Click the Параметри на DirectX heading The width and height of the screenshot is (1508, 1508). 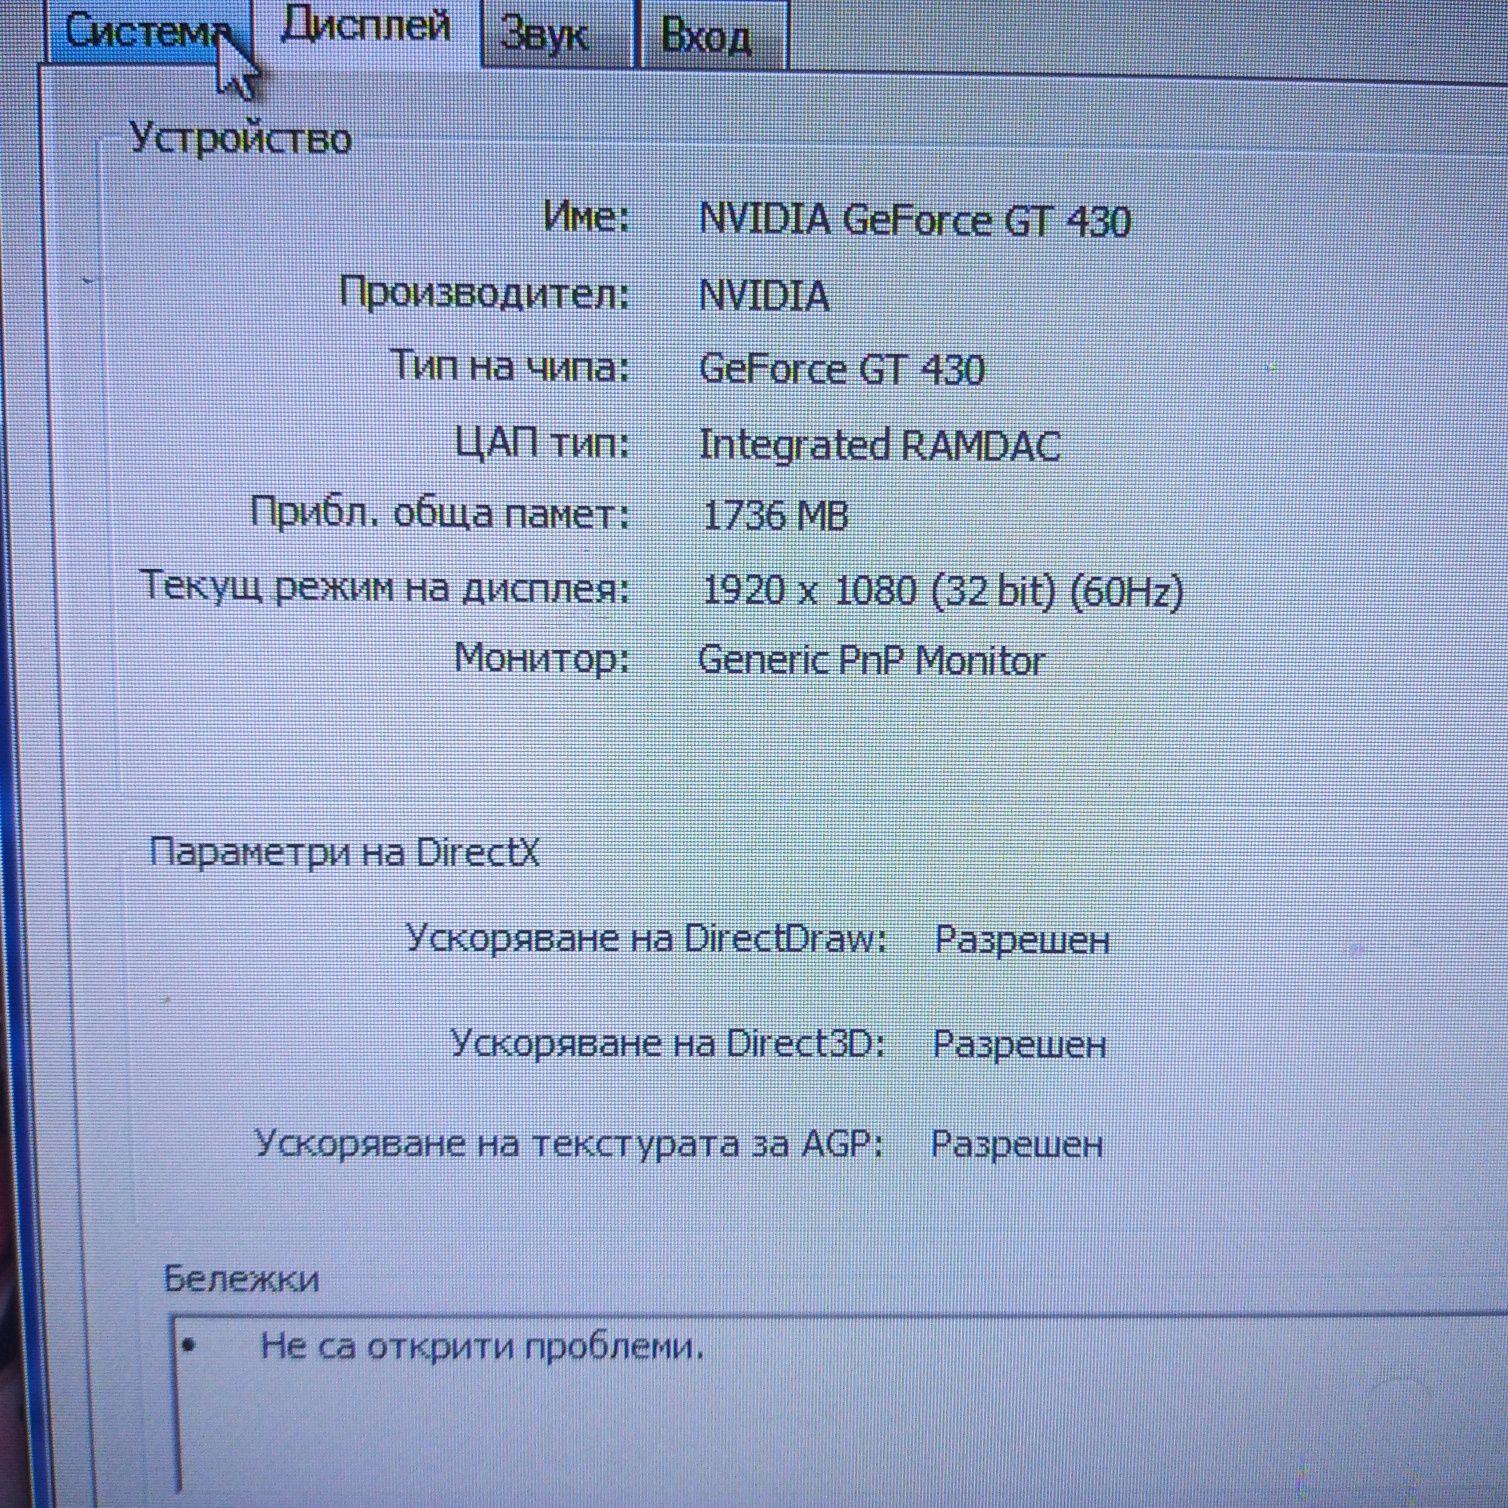point(344,852)
